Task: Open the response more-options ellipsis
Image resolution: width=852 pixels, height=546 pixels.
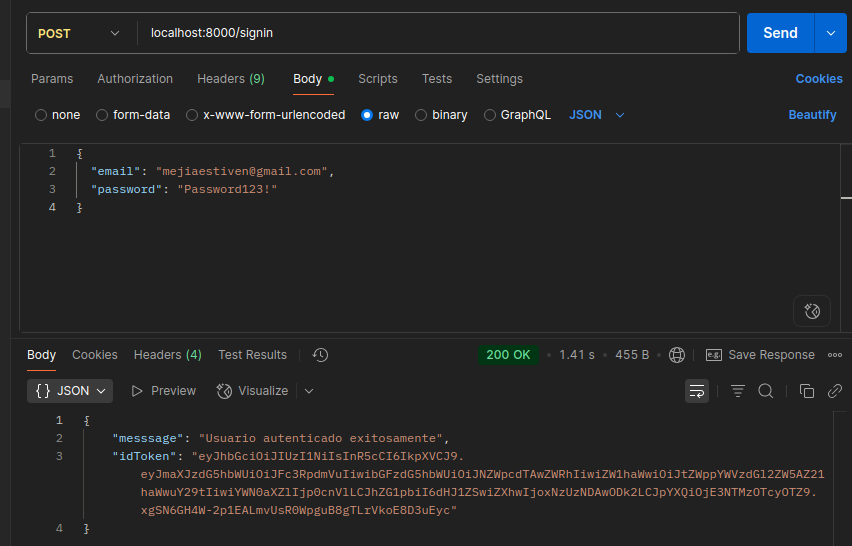Action: 835,355
